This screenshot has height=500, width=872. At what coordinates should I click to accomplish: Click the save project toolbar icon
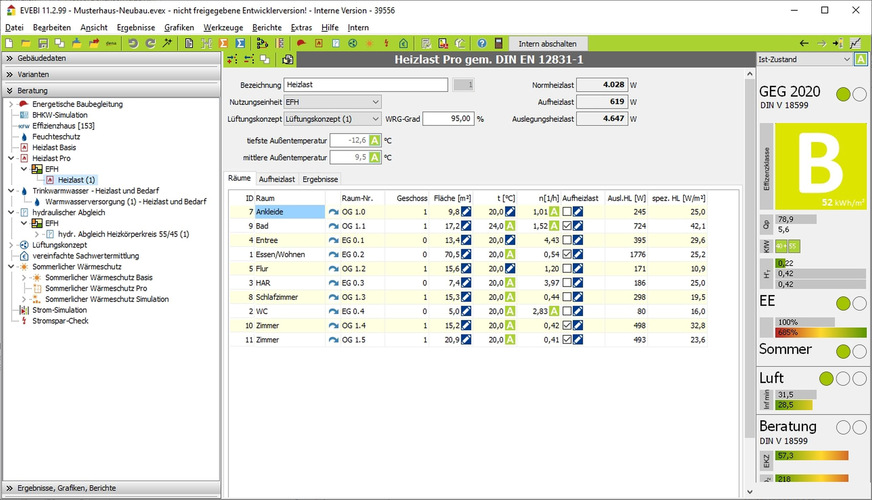point(42,44)
